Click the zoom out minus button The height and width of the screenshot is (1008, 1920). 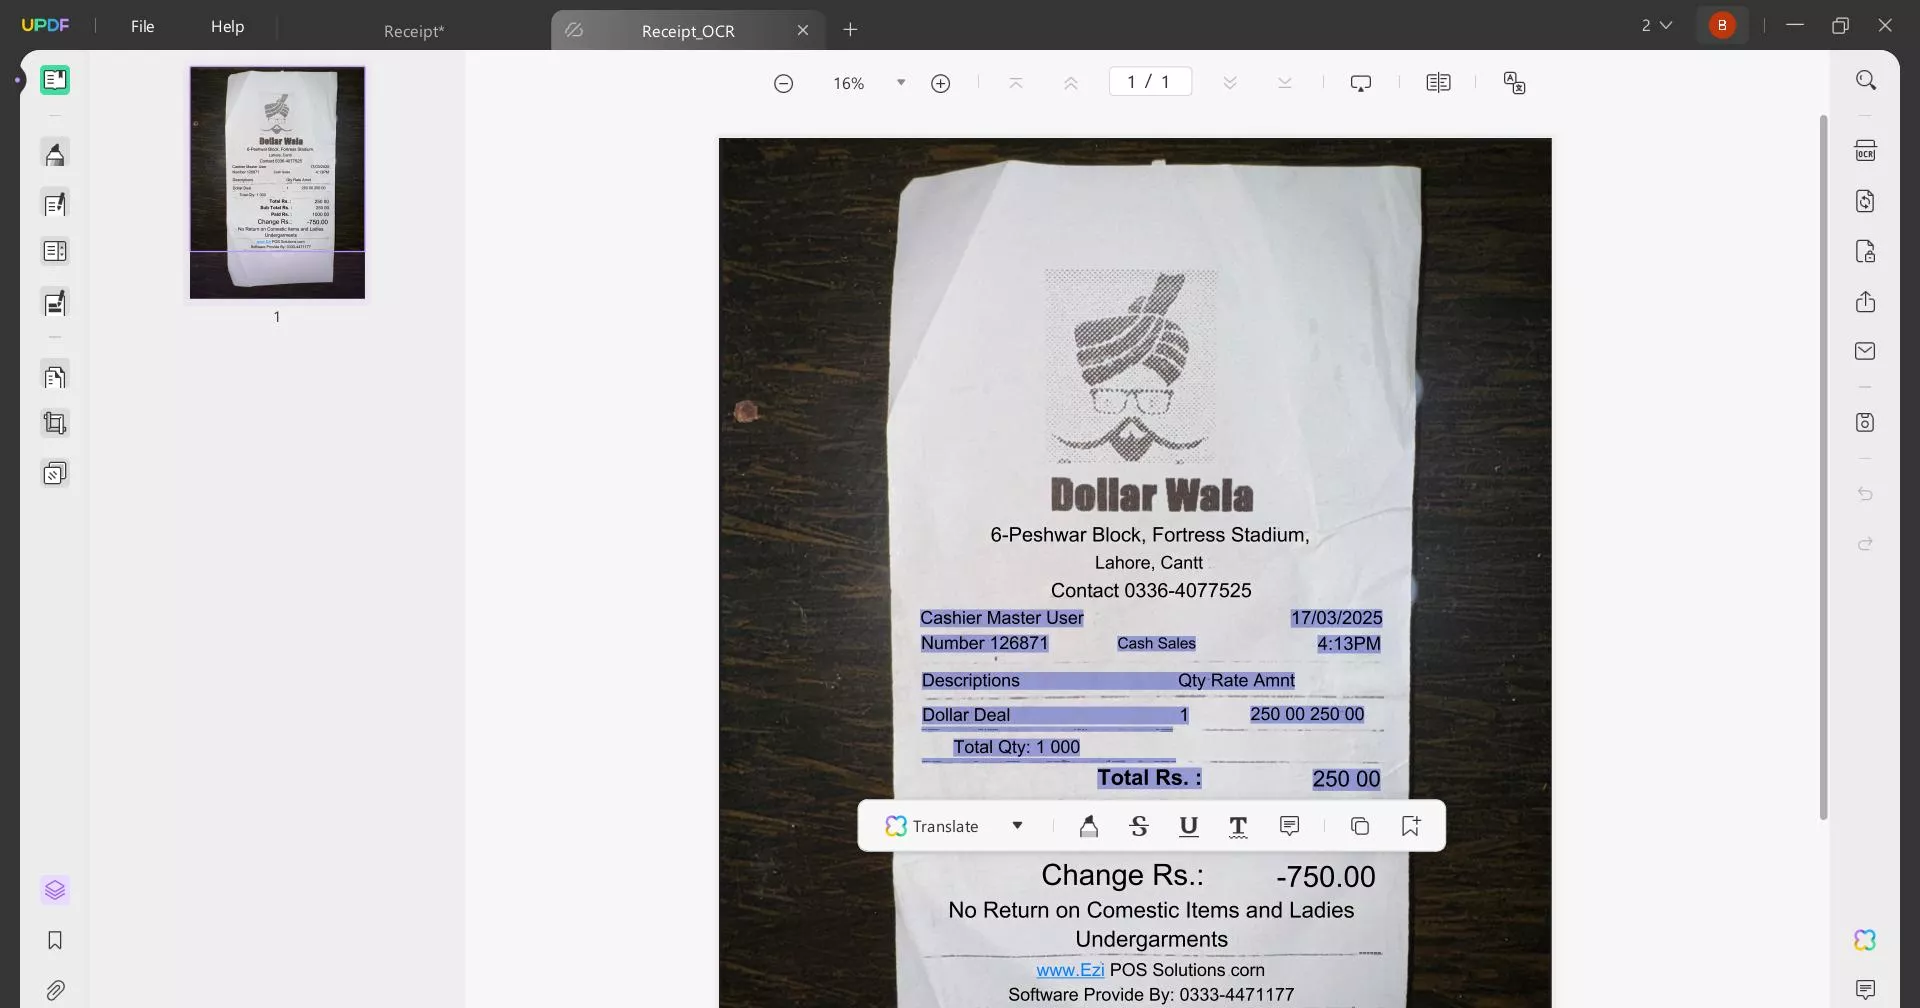tap(784, 84)
